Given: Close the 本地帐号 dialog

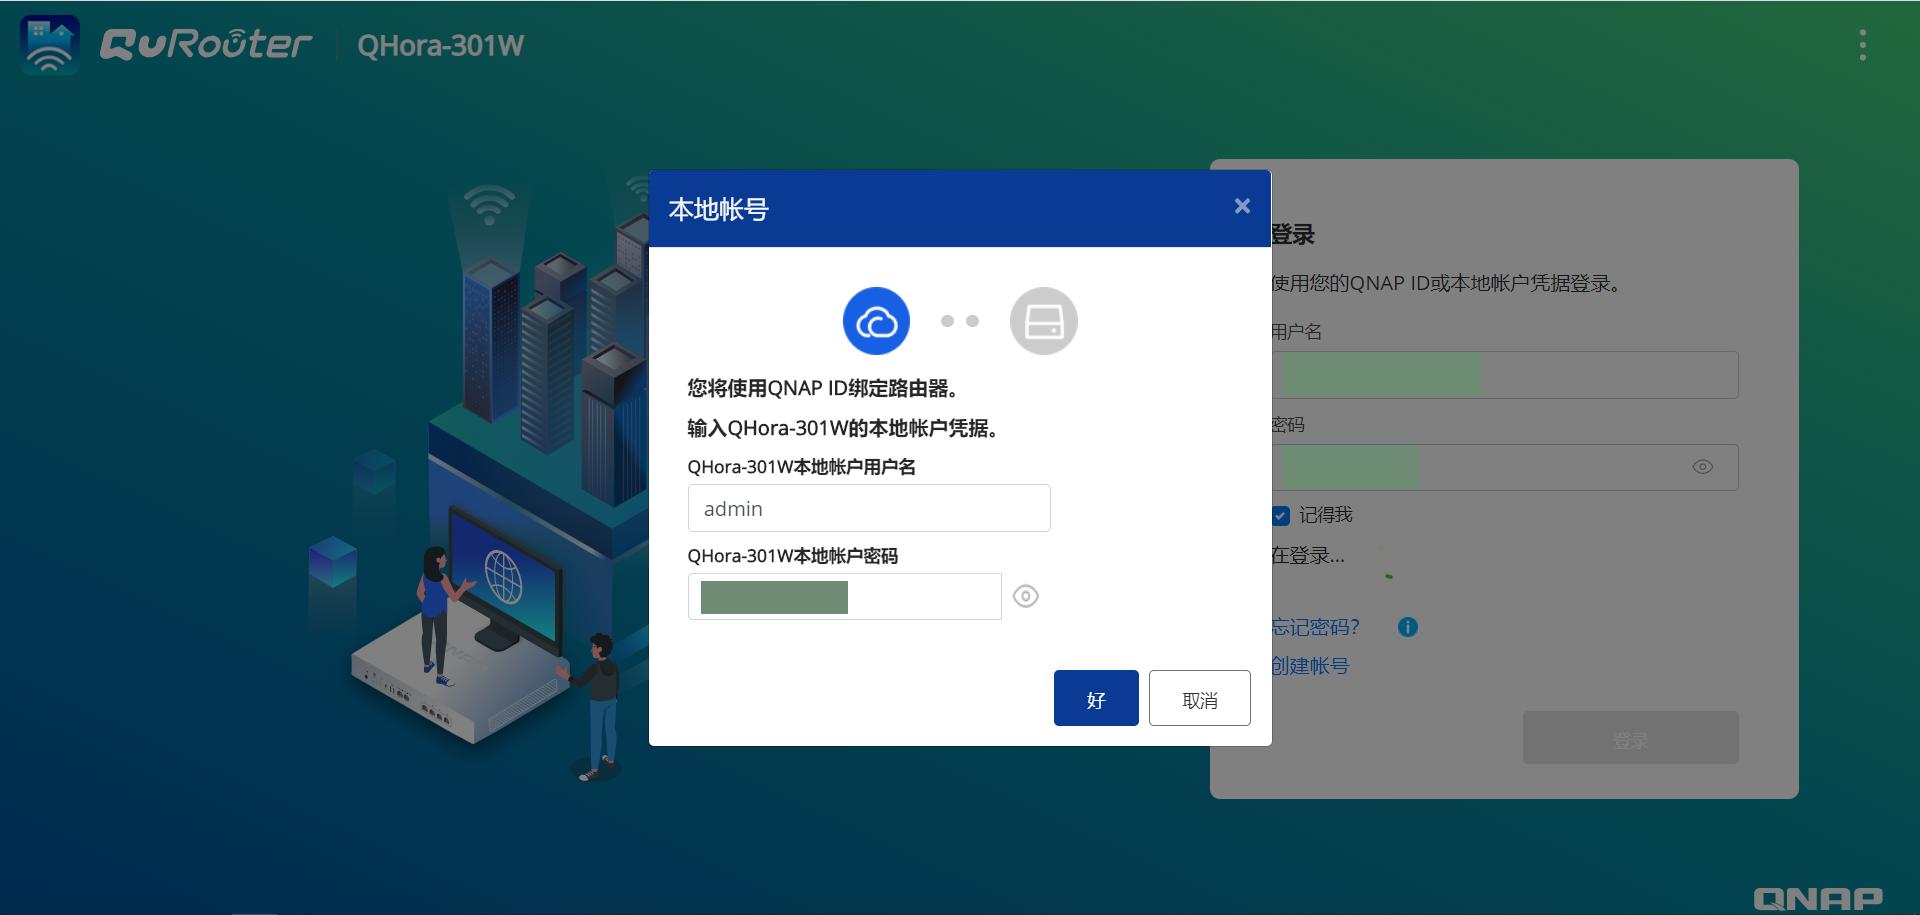Looking at the screenshot, I should (x=1242, y=206).
